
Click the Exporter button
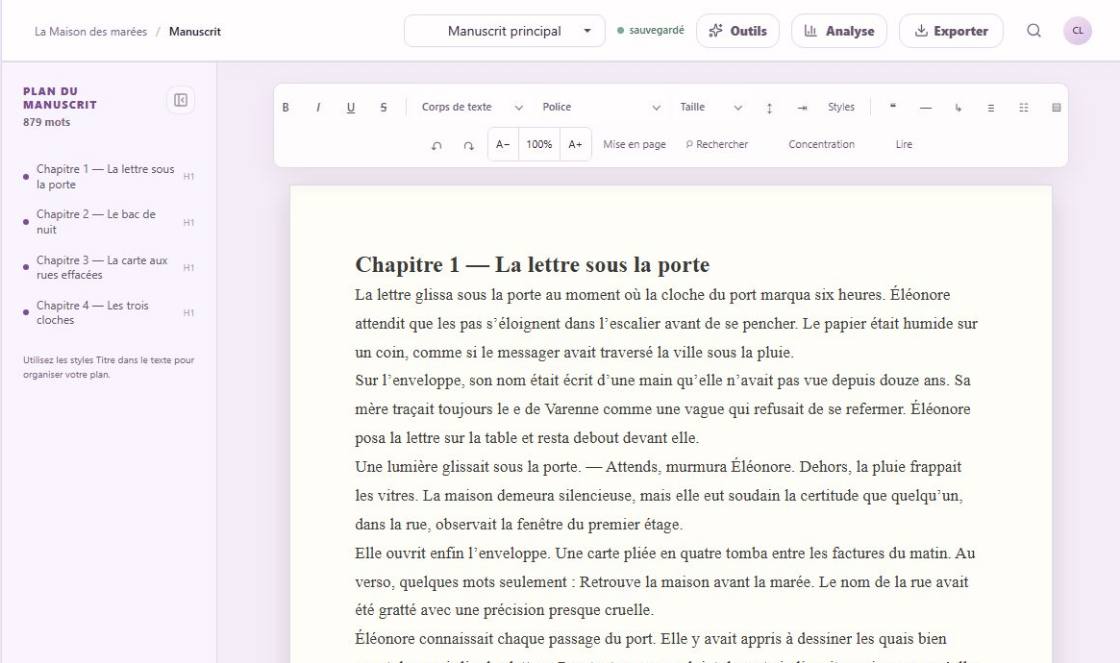[x=951, y=31]
